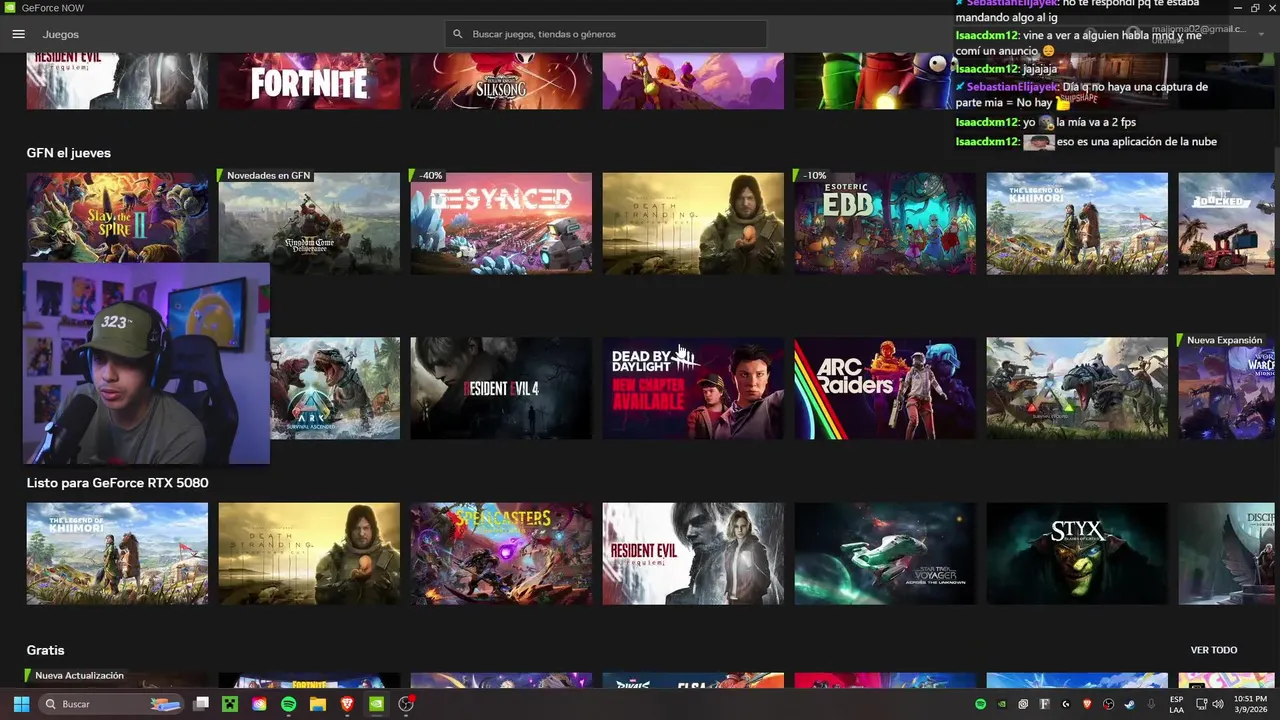Launch Minecraft from the taskbar

230,704
